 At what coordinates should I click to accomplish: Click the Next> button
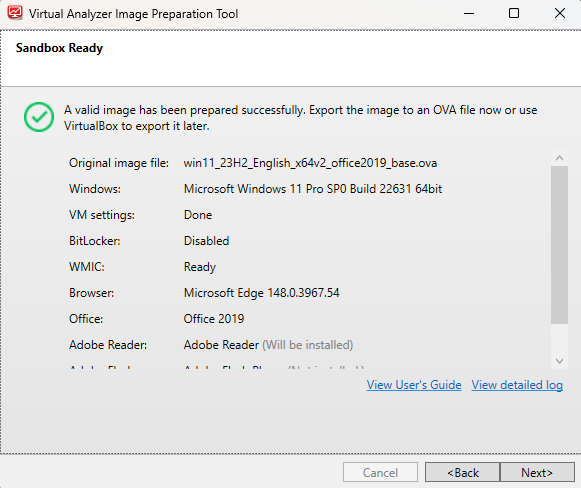[x=537, y=472]
